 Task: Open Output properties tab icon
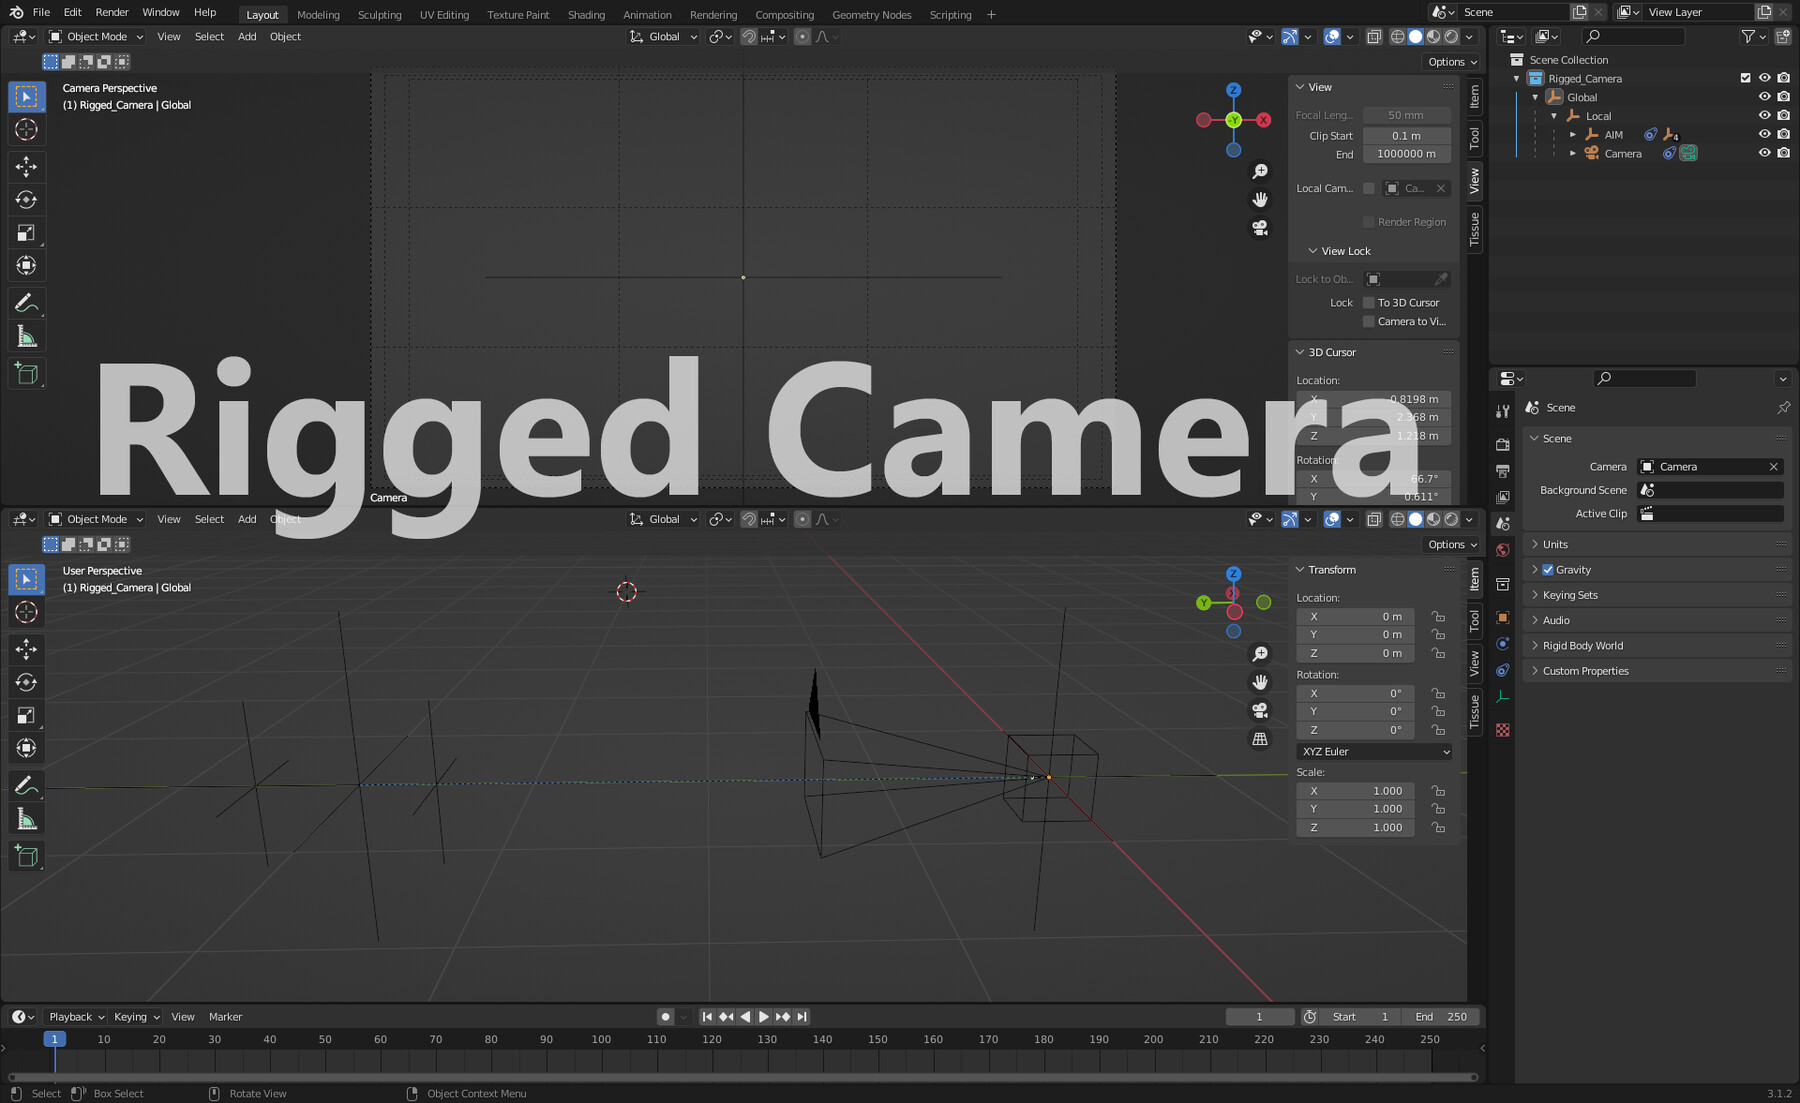point(1502,471)
